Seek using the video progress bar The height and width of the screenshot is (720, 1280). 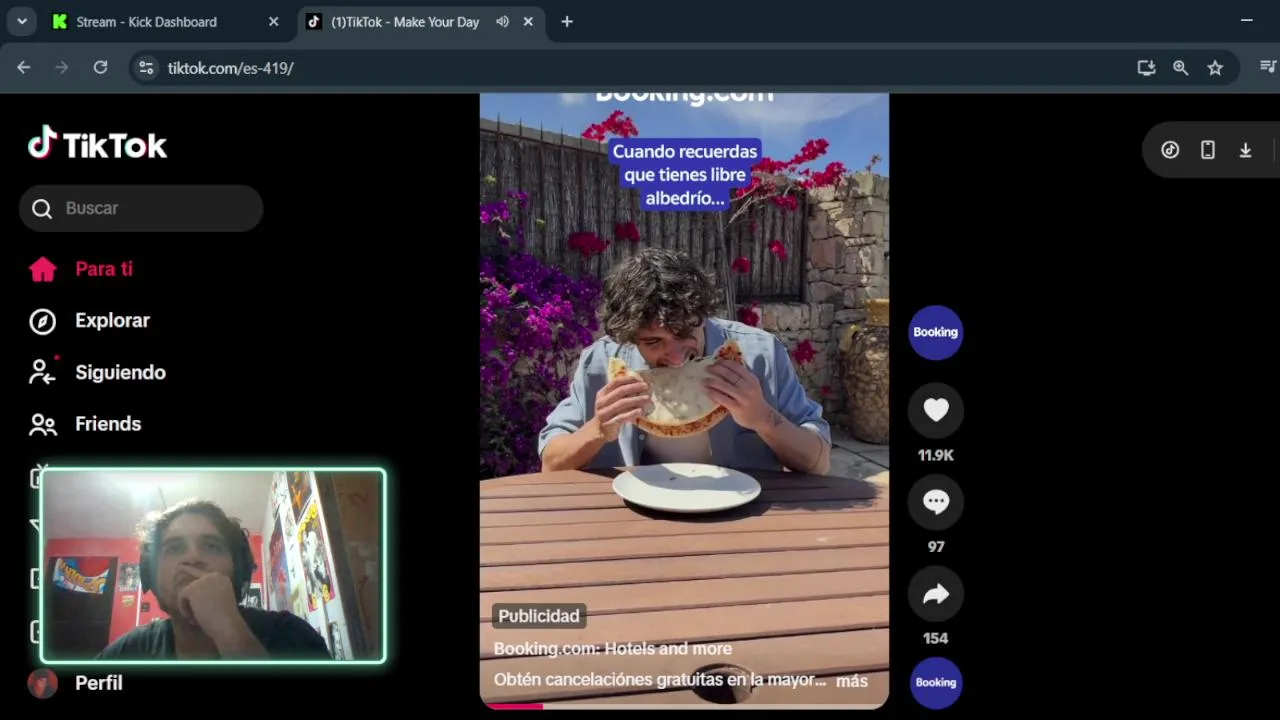pyautogui.click(x=684, y=706)
